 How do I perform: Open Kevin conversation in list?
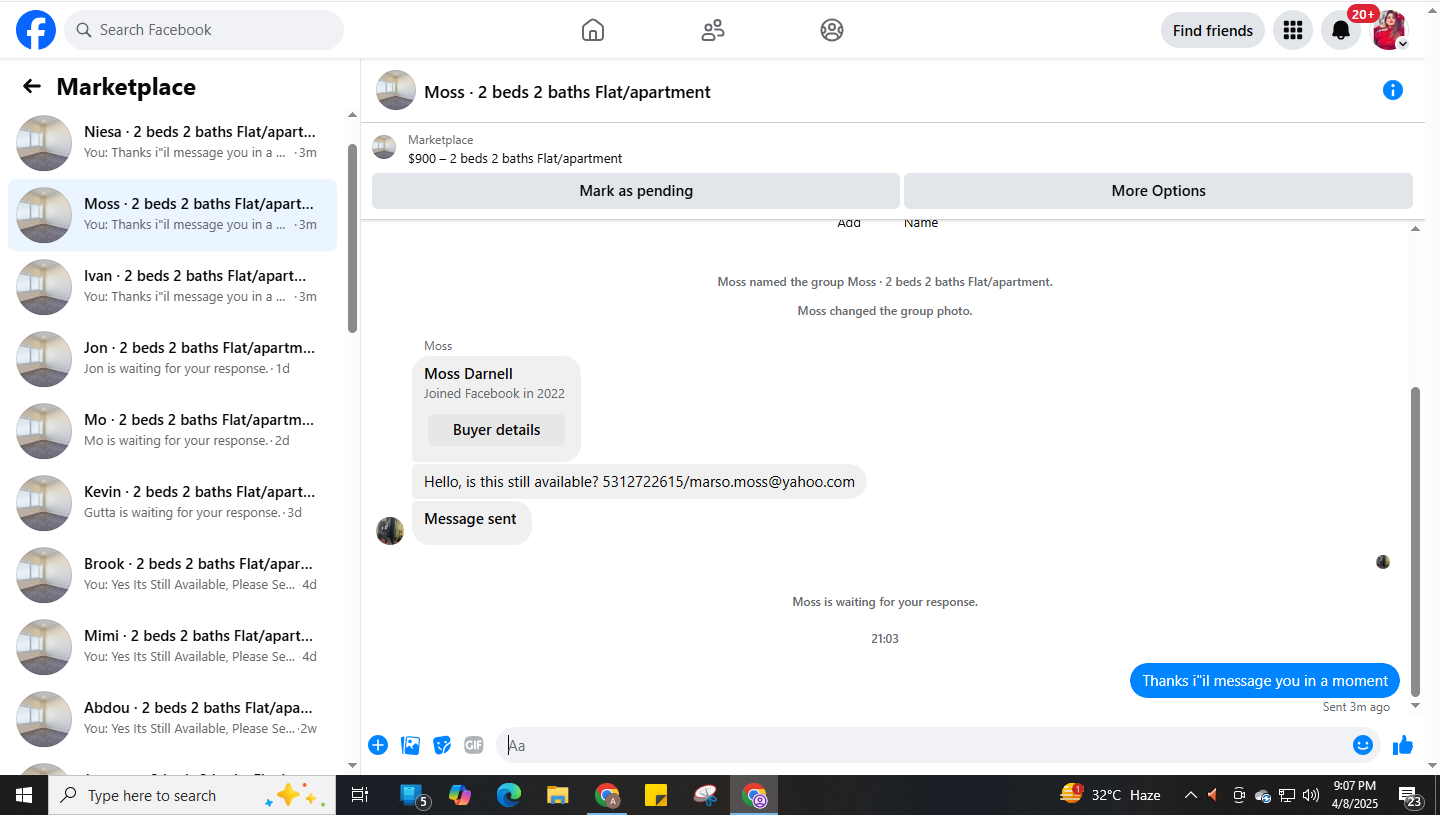point(172,503)
